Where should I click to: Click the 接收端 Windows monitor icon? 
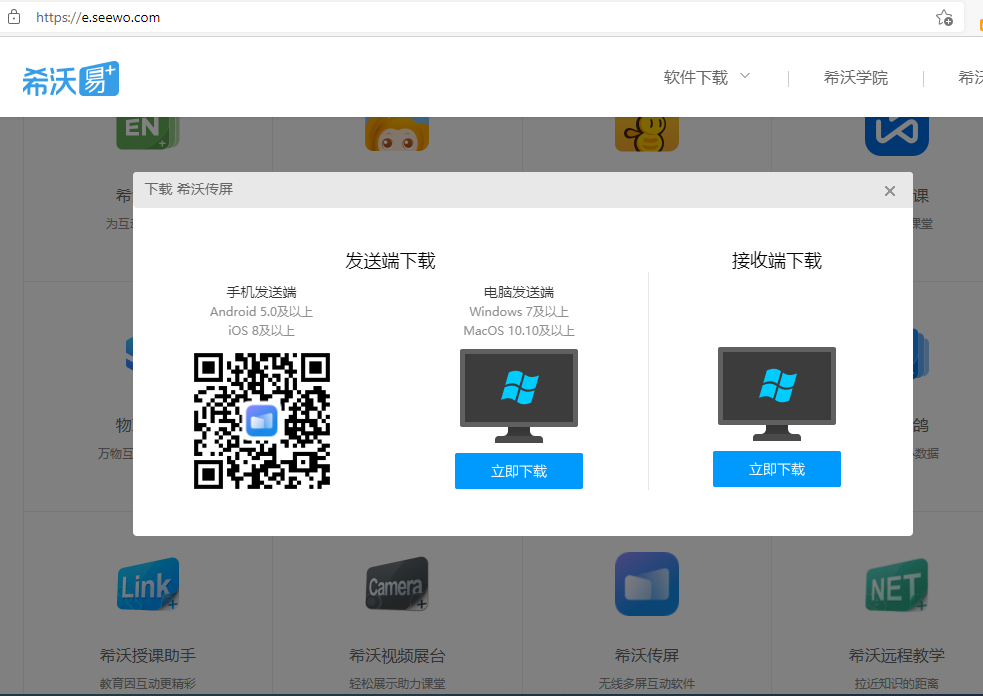click(x=776, y=394)
